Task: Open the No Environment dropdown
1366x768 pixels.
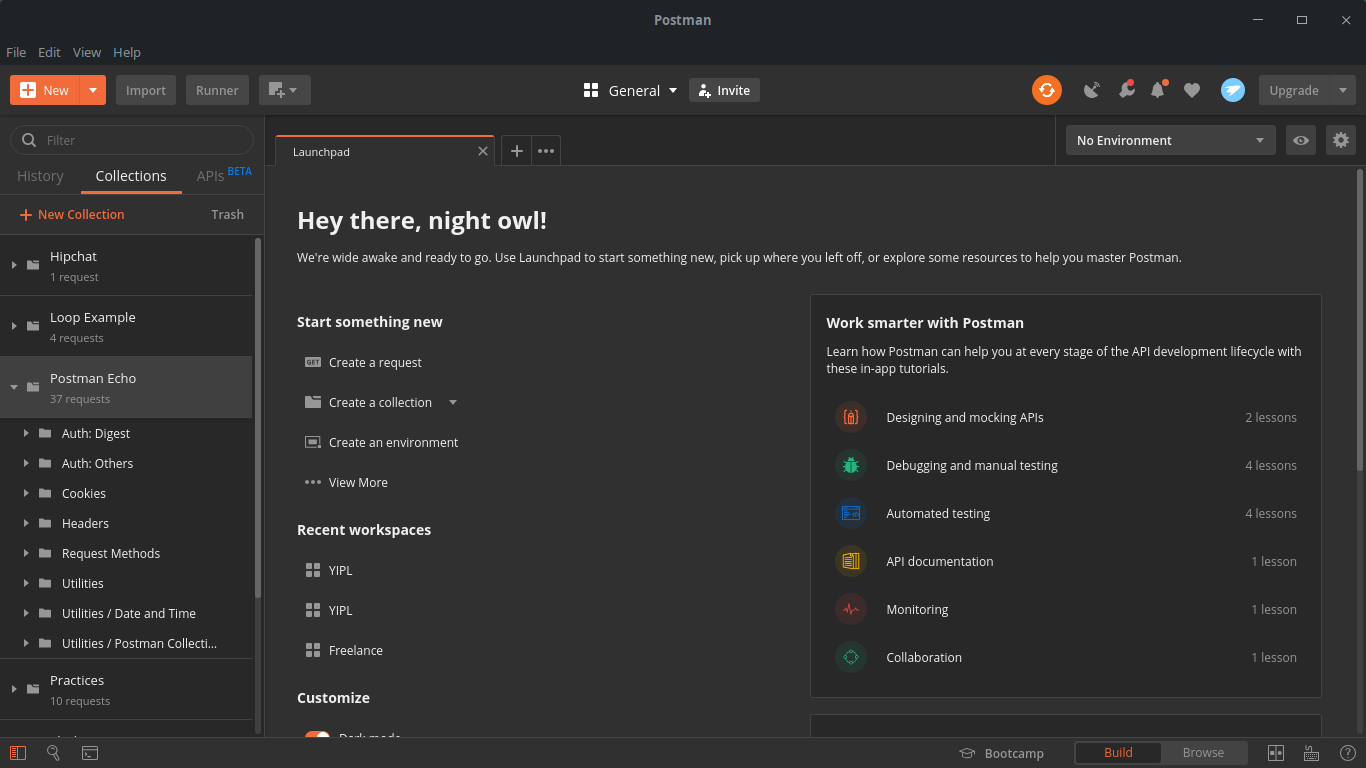Action: (x=1171, y=140)
